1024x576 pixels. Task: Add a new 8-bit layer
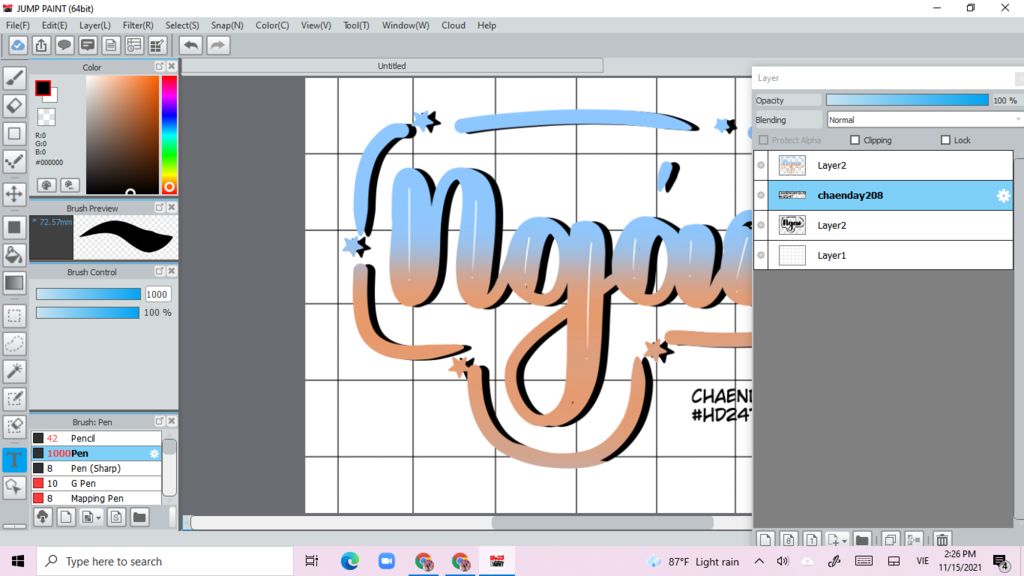point(788,539)
